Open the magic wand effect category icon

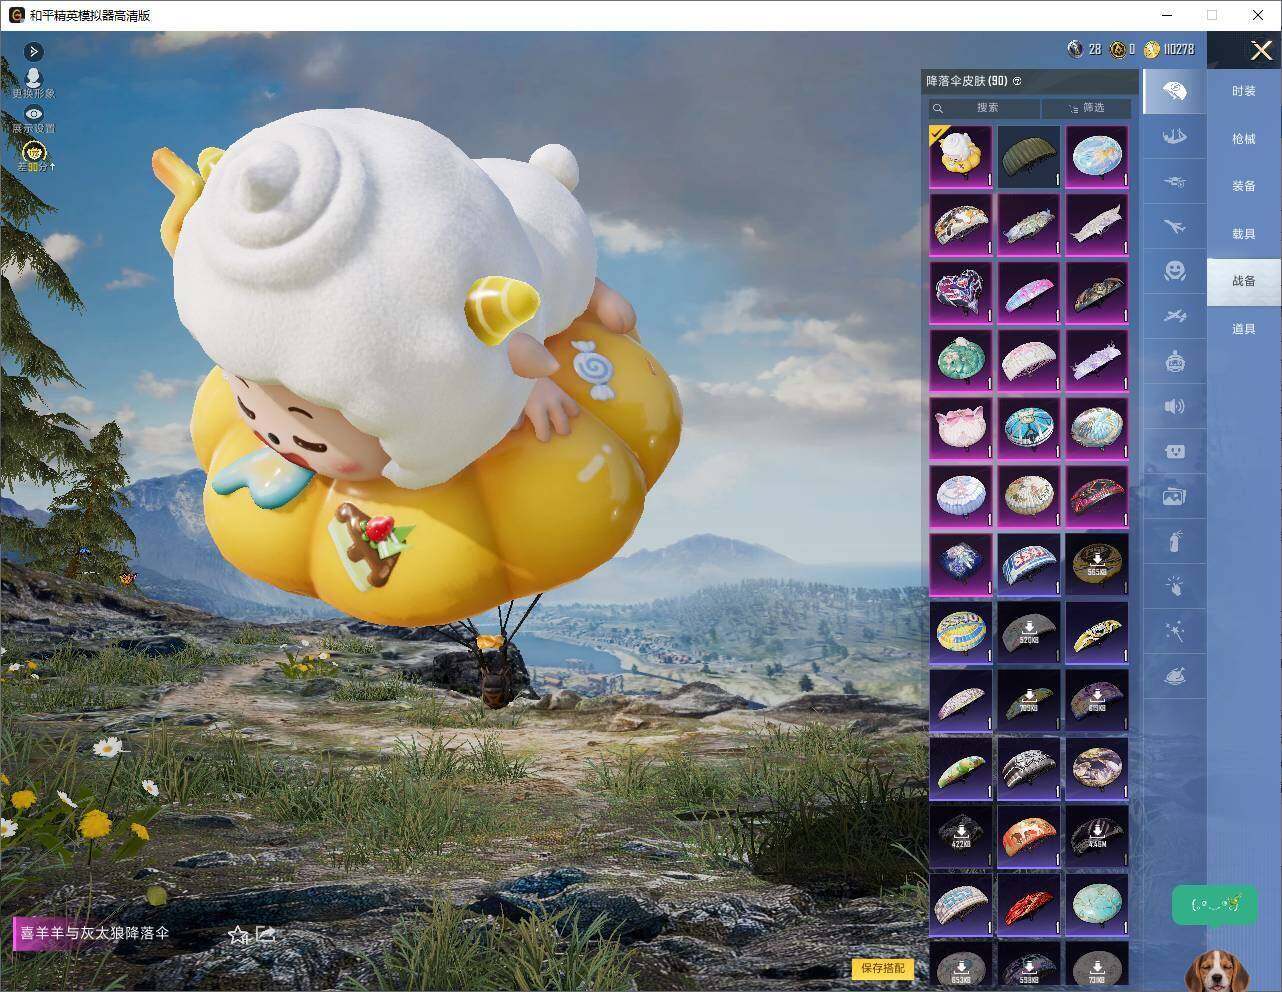(1174, 631)
